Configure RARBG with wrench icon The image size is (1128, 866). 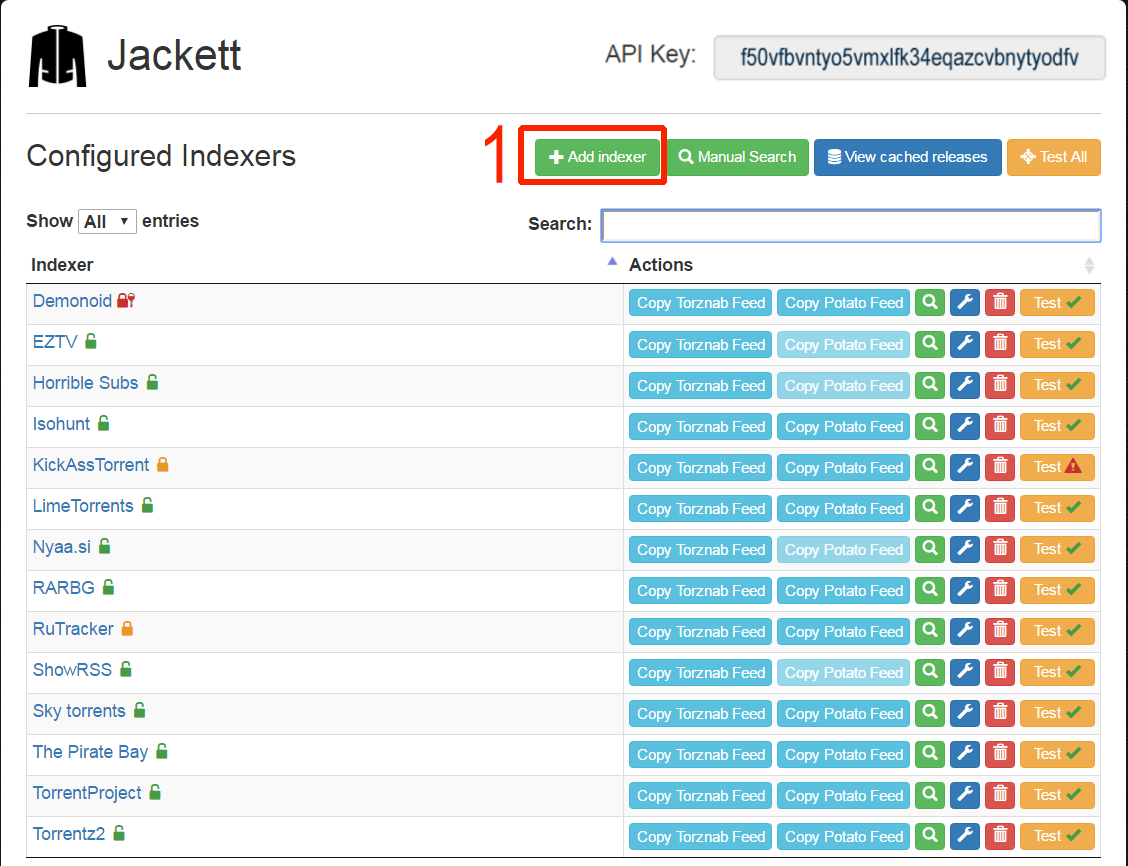(x=965, y=590)
